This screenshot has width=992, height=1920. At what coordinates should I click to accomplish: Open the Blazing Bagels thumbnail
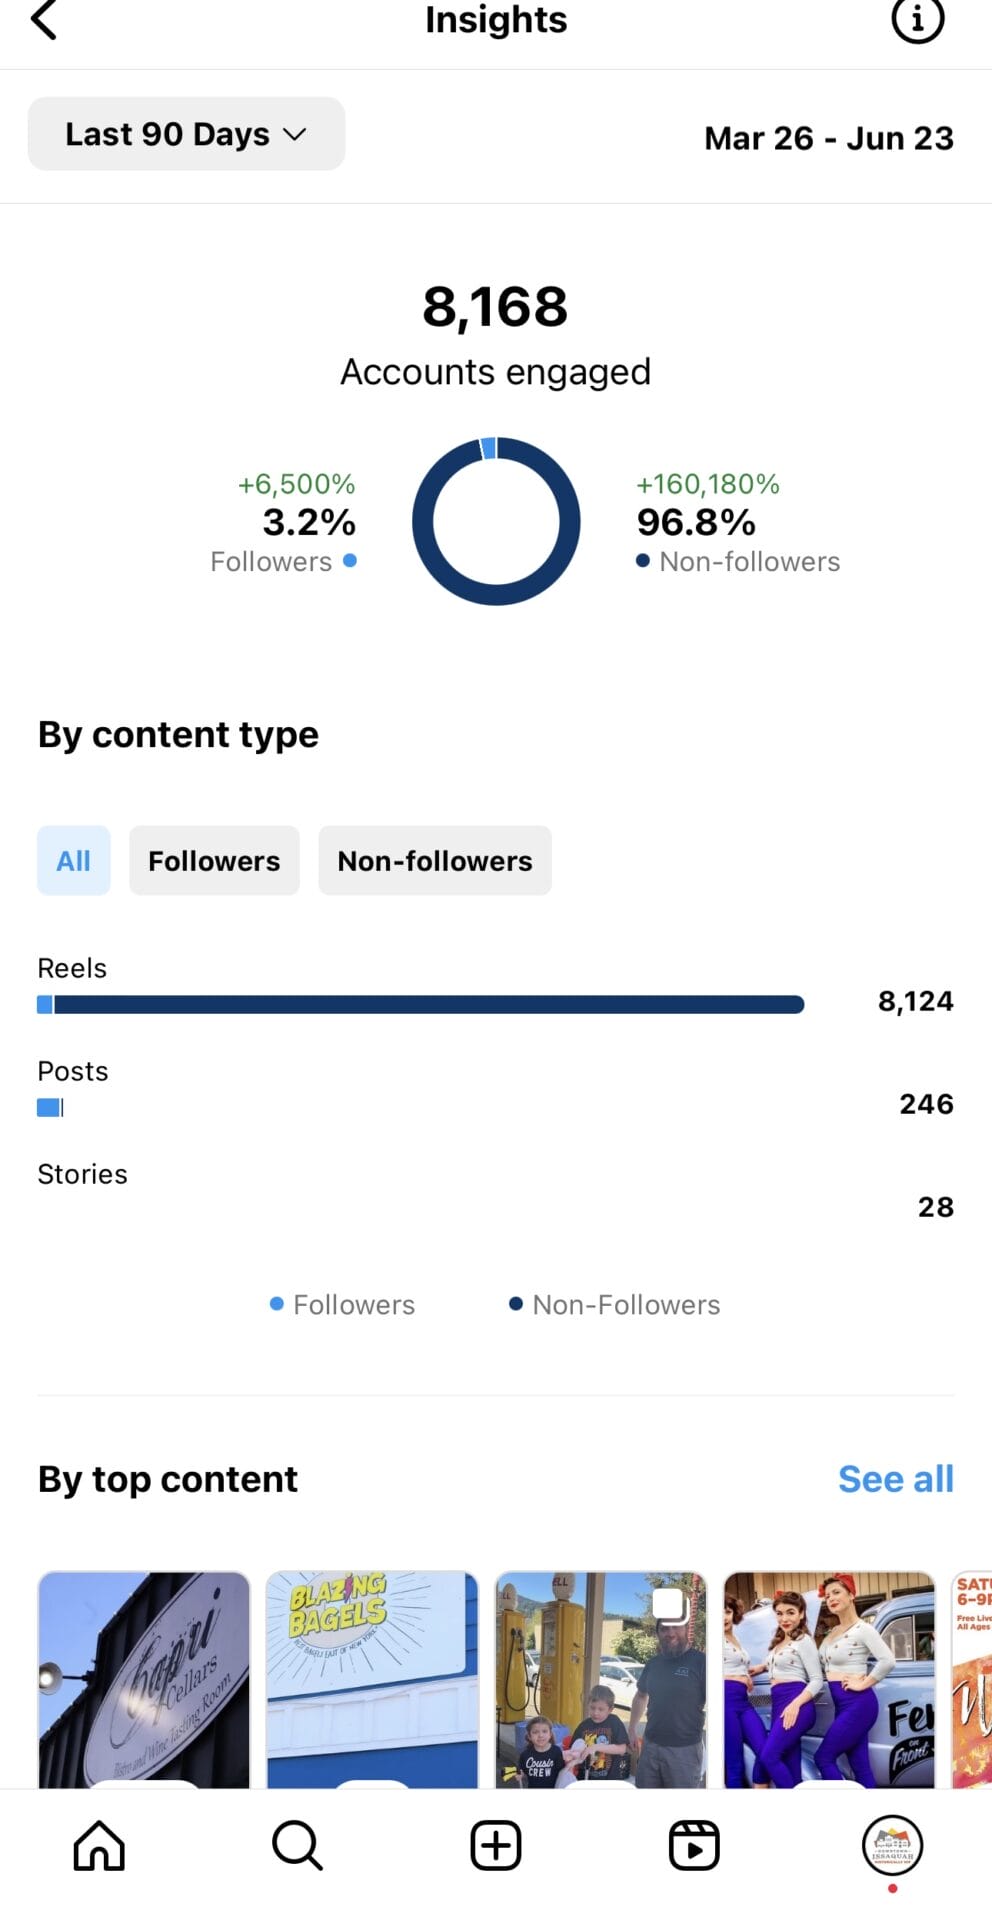tap(372, 1680)
